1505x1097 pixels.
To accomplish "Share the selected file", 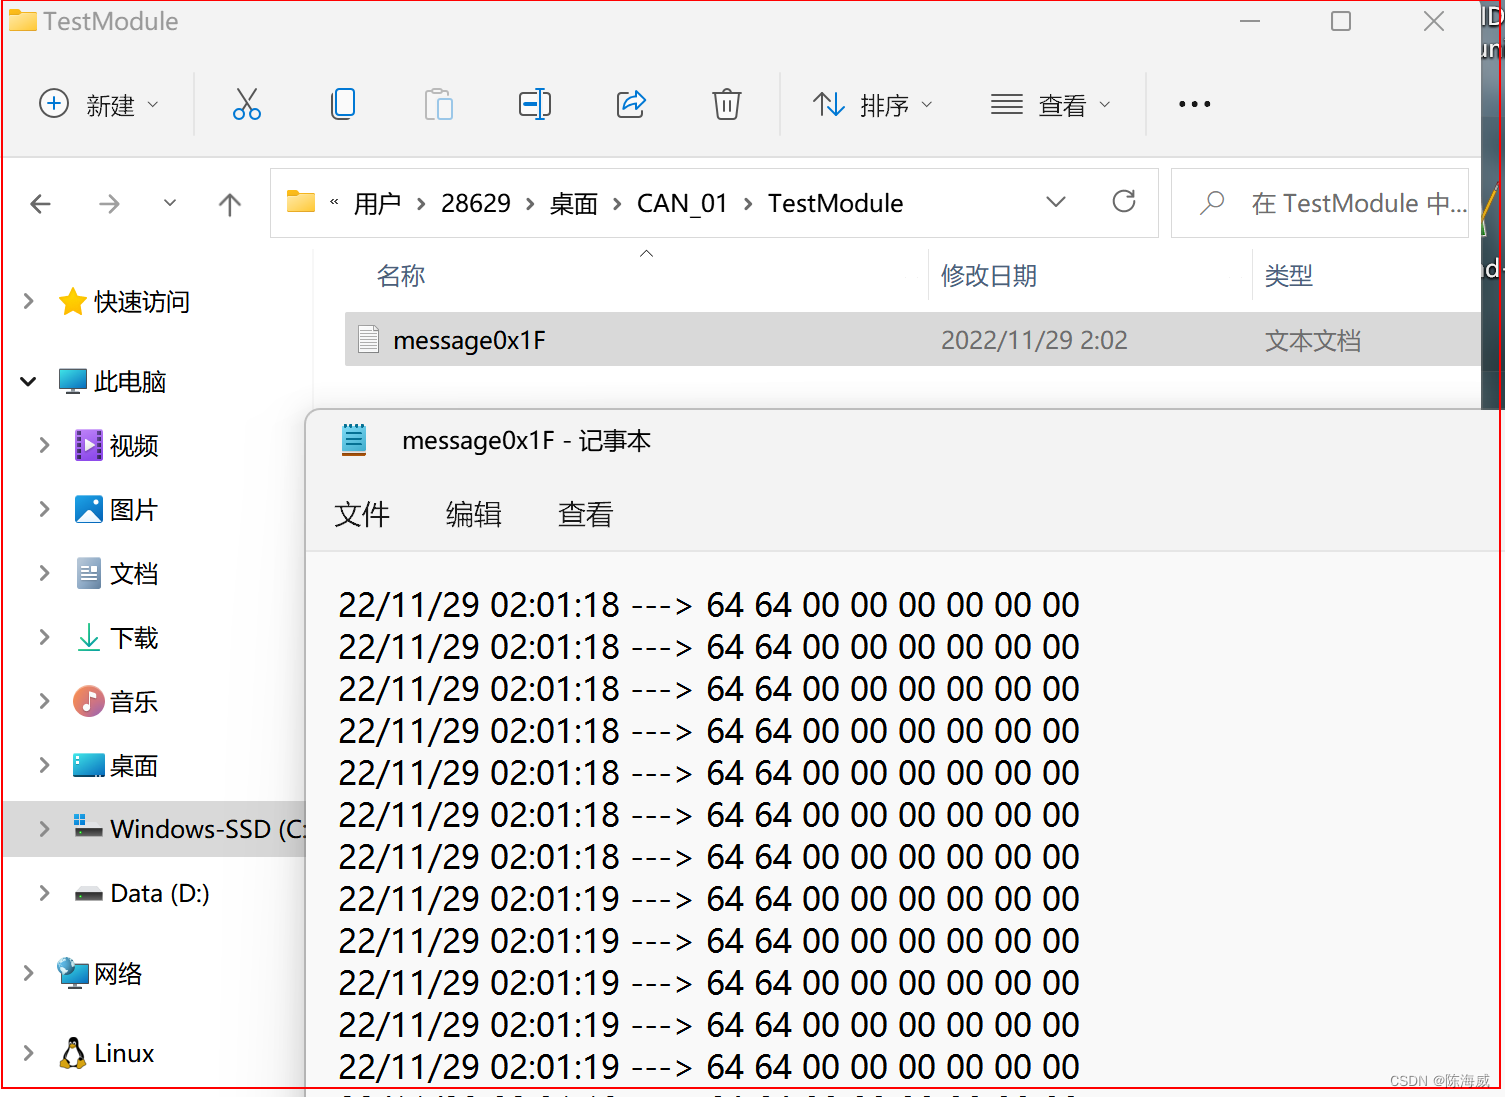I will [x=631, y=103].
